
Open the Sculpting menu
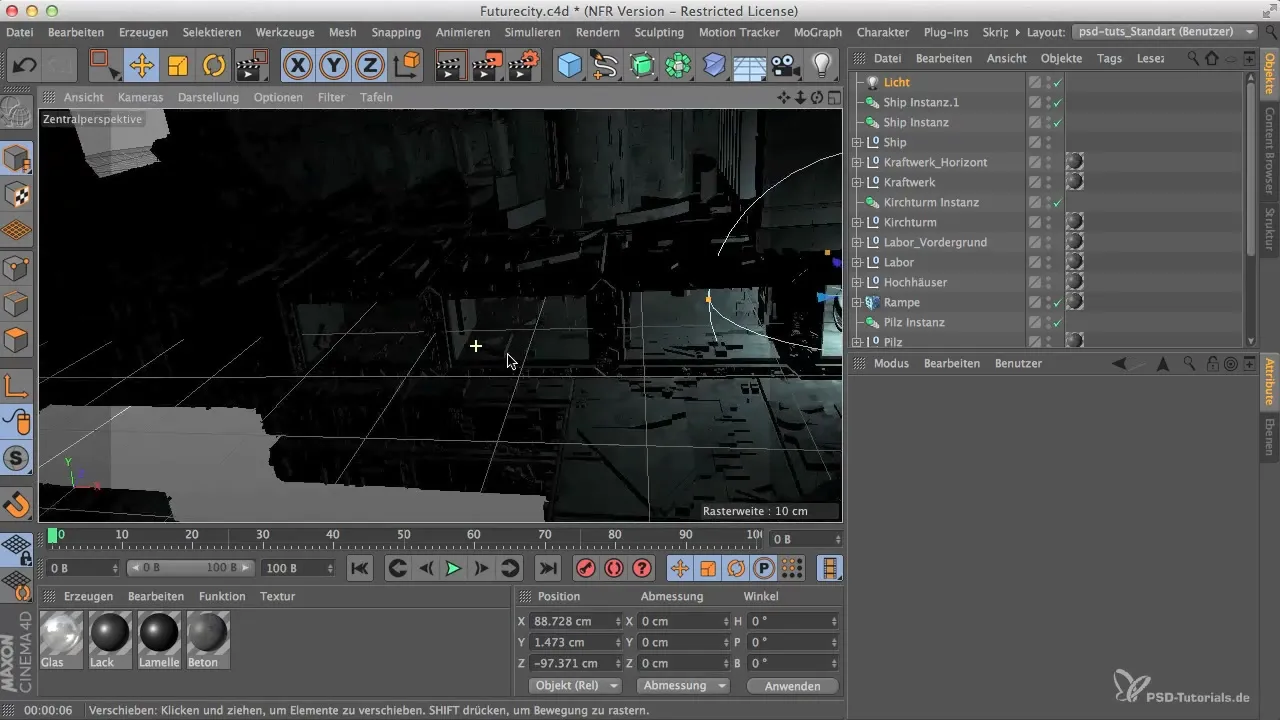(659, 32)
